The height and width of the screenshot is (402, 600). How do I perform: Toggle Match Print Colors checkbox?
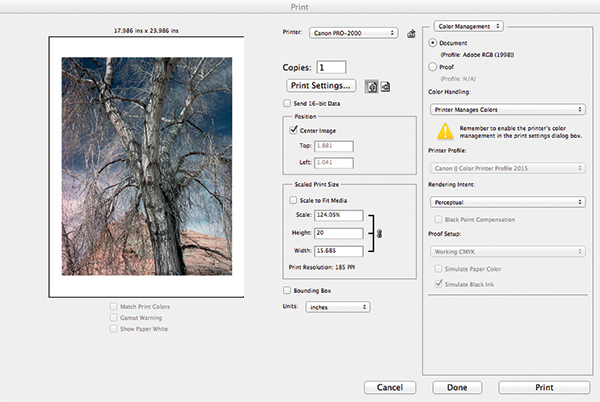(x=113, y=306)
